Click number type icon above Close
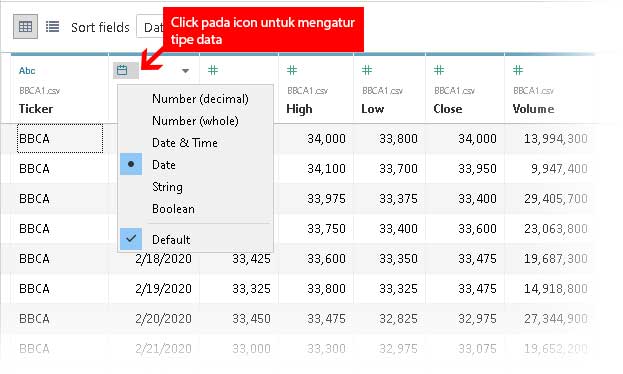 click(439, 70)
